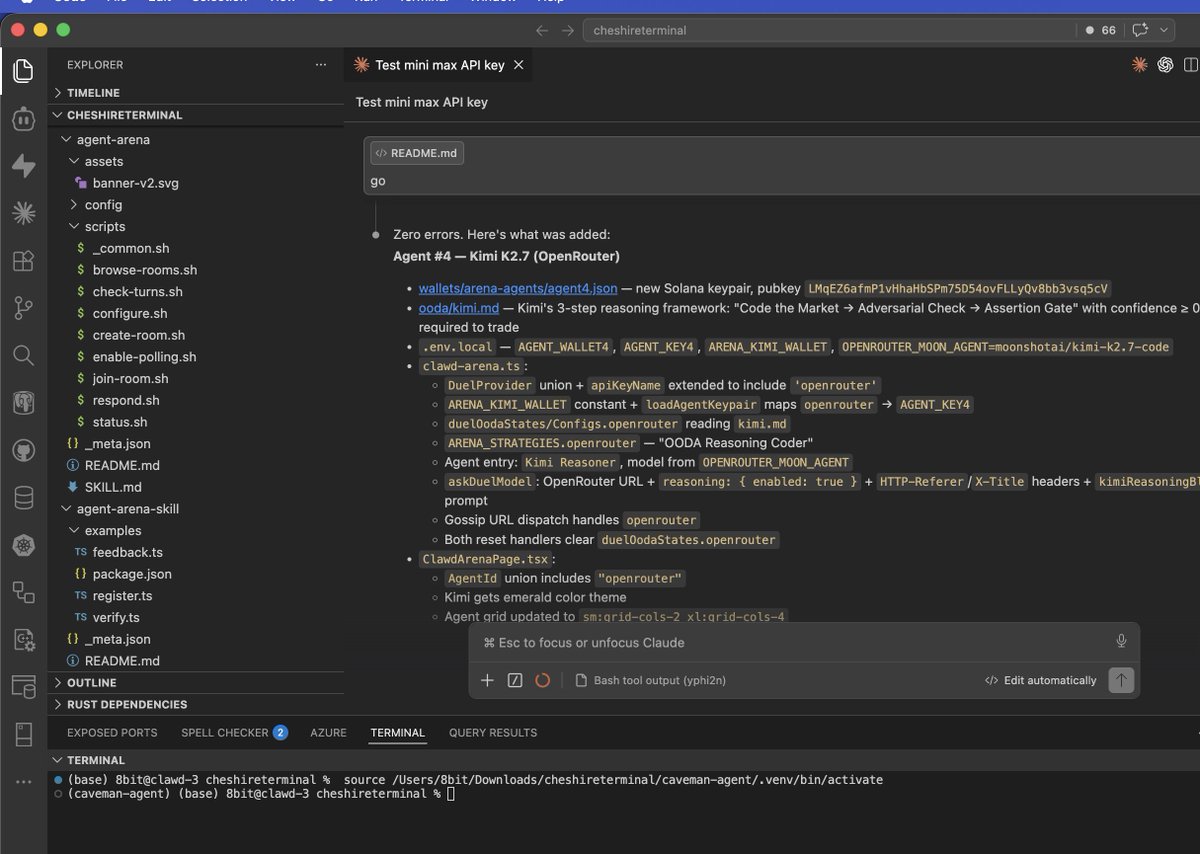Switch to QUERY RESULTS tab
The height and width of the screenshot is (854, 1200).
pyautogui.click(x=493, y=733)
